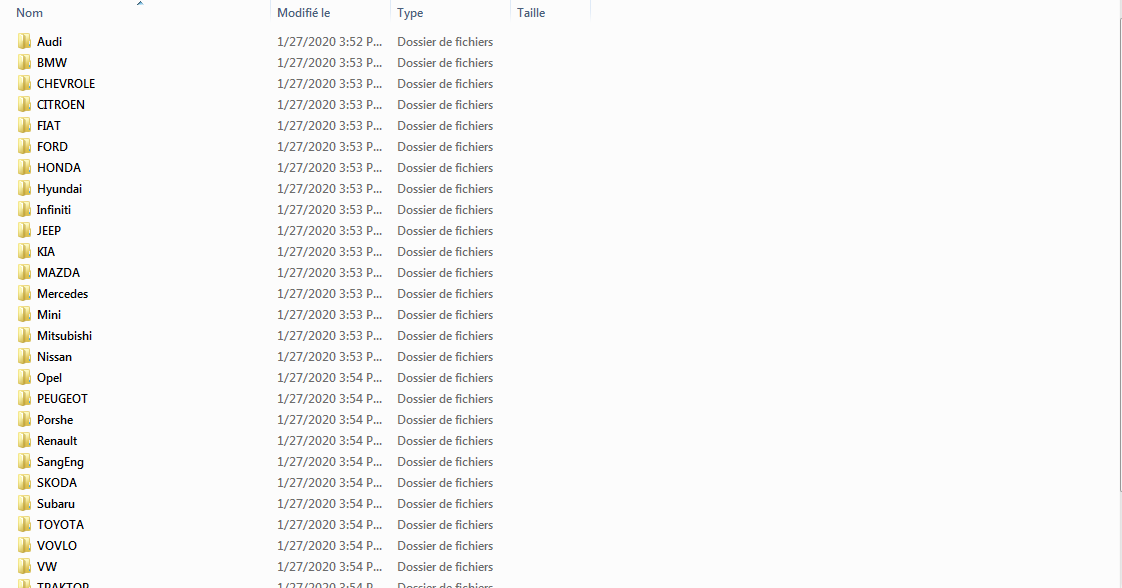Select the Mercedes folder icon
This screenshot has height=588, width=1122.
tap(24, 293)
